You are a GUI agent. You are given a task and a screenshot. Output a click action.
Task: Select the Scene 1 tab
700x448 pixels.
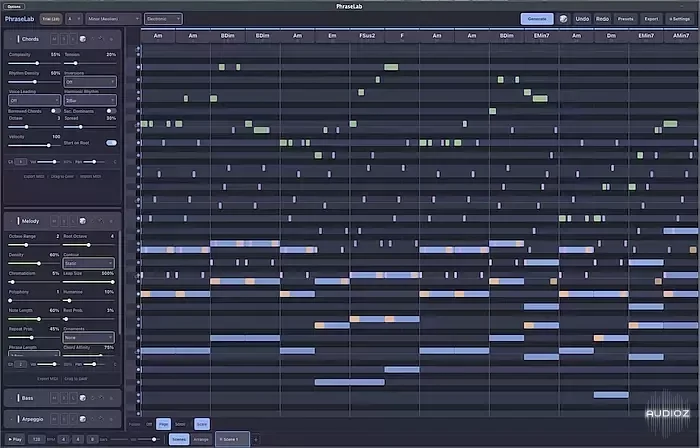pyautogui.click(x=232, y=439)
